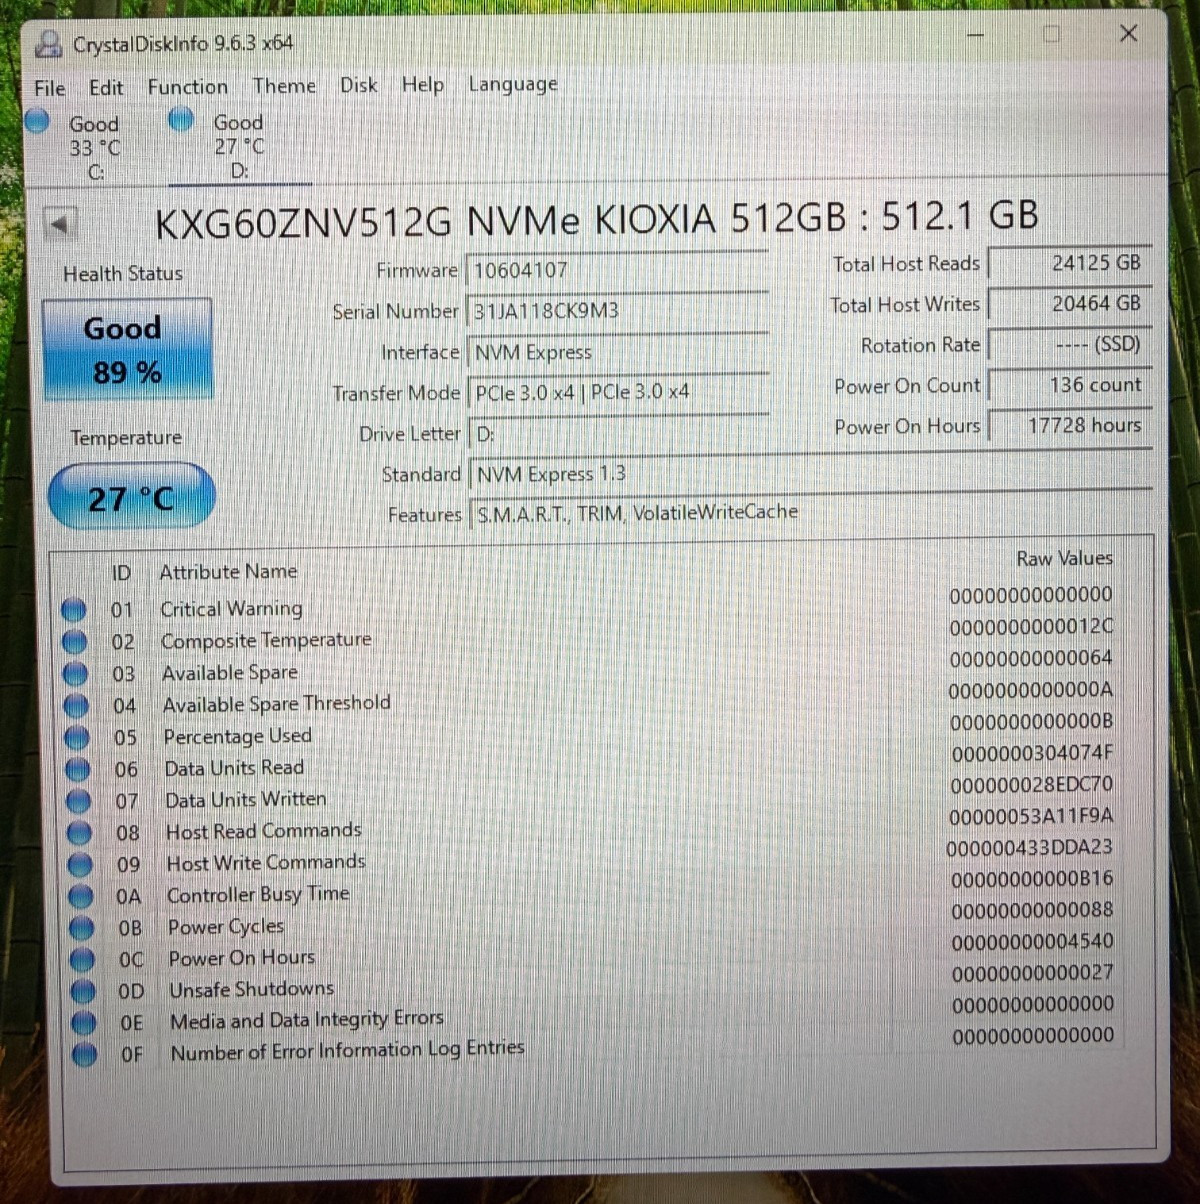Open the Edit menu
This screenshot has width=1200, height=1204.
[x=106, y=88]
